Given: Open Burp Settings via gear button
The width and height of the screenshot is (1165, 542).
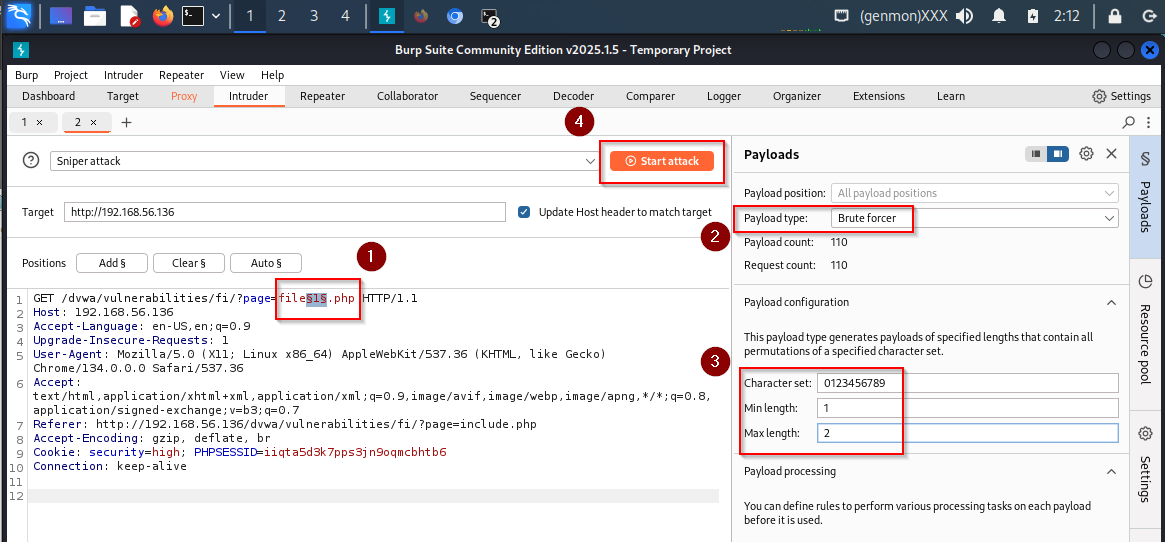Looking at the screenshot, I should pyautogui.click(x=1121, y=96).
